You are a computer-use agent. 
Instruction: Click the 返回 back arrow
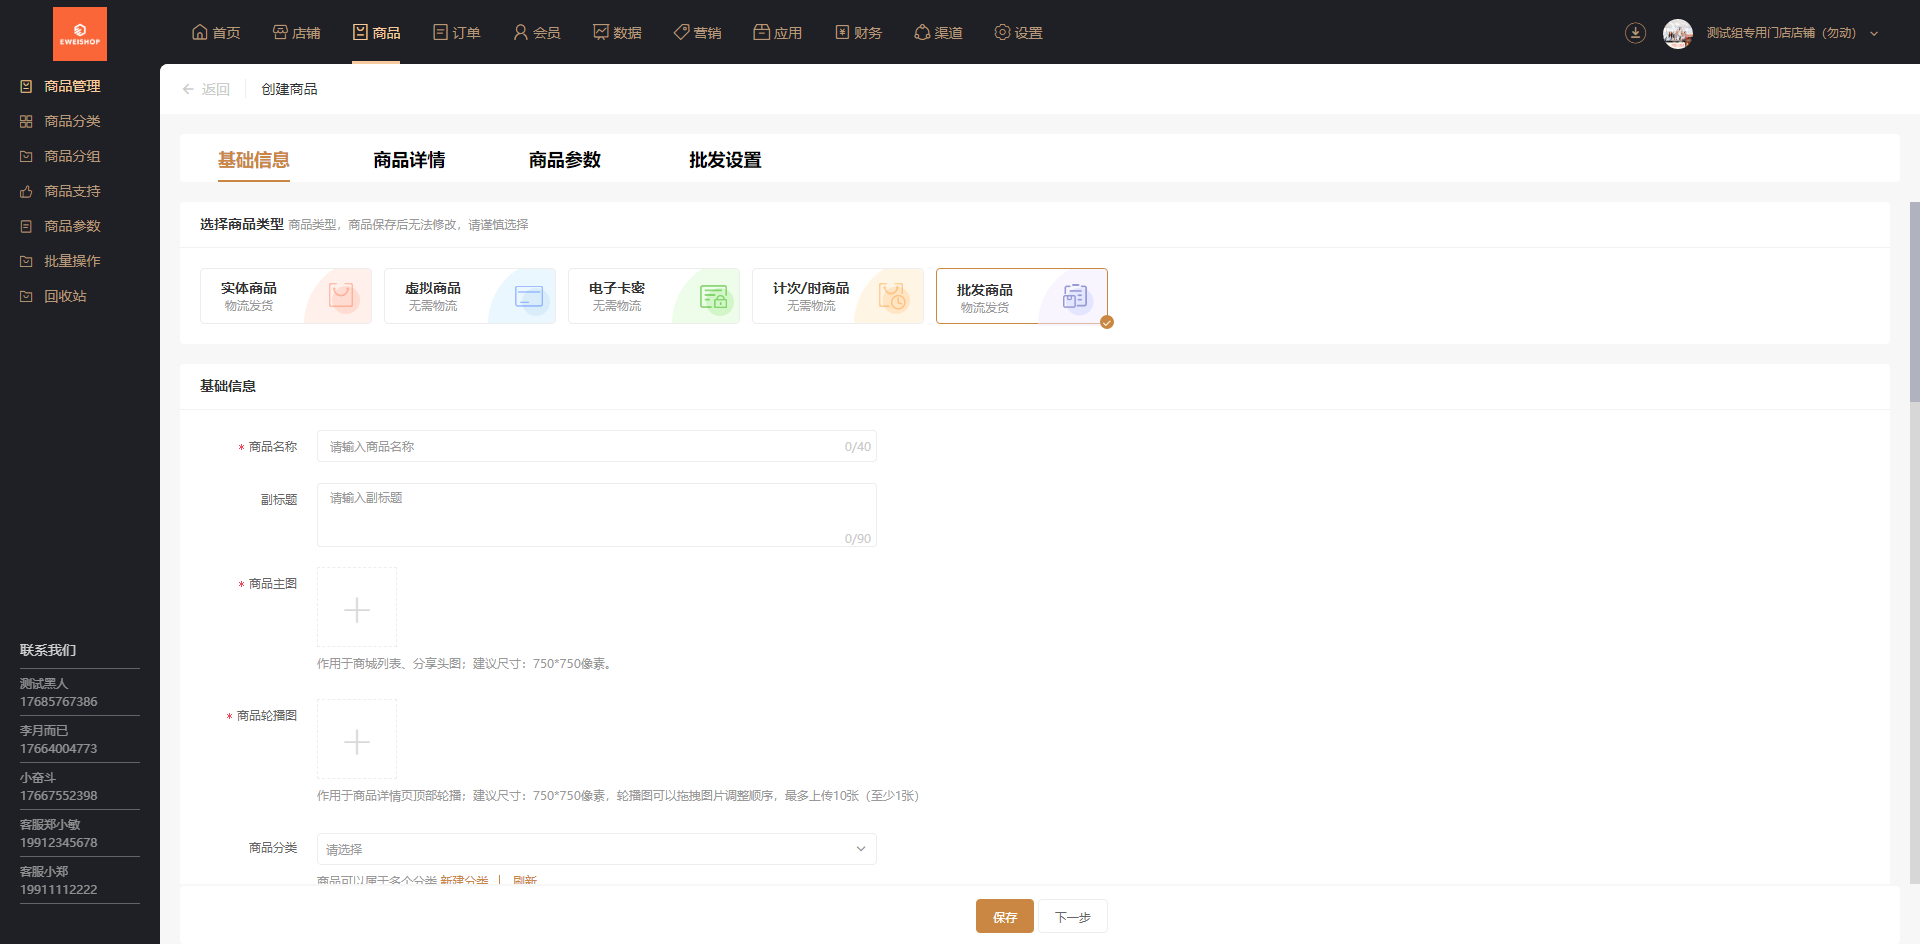click(188, 89)
